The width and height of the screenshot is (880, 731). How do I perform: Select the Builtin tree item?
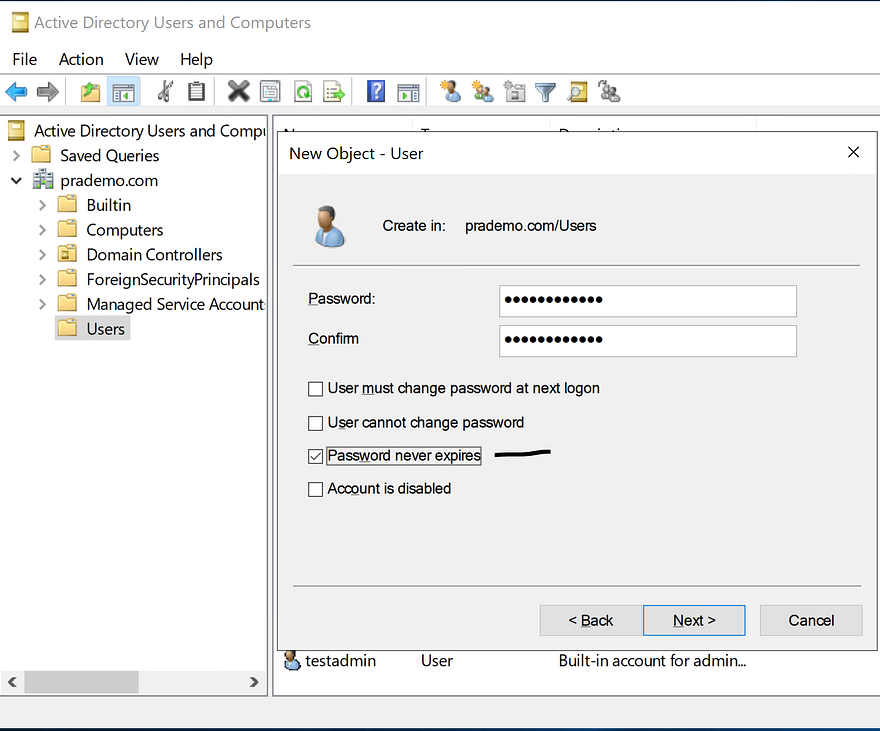coord(109,205)
